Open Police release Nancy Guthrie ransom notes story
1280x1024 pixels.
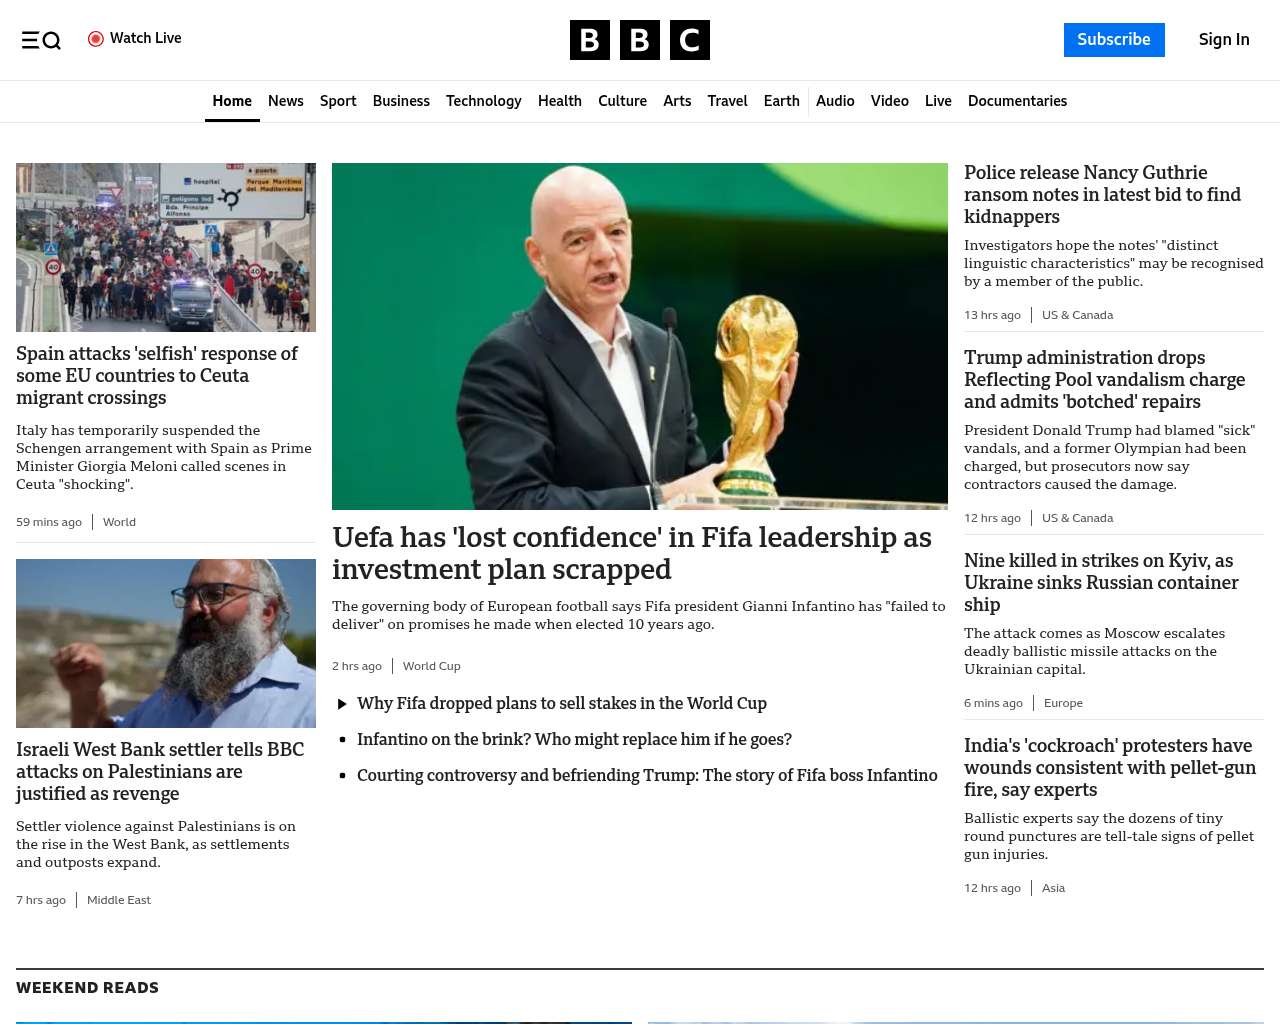click(1102, 195)
